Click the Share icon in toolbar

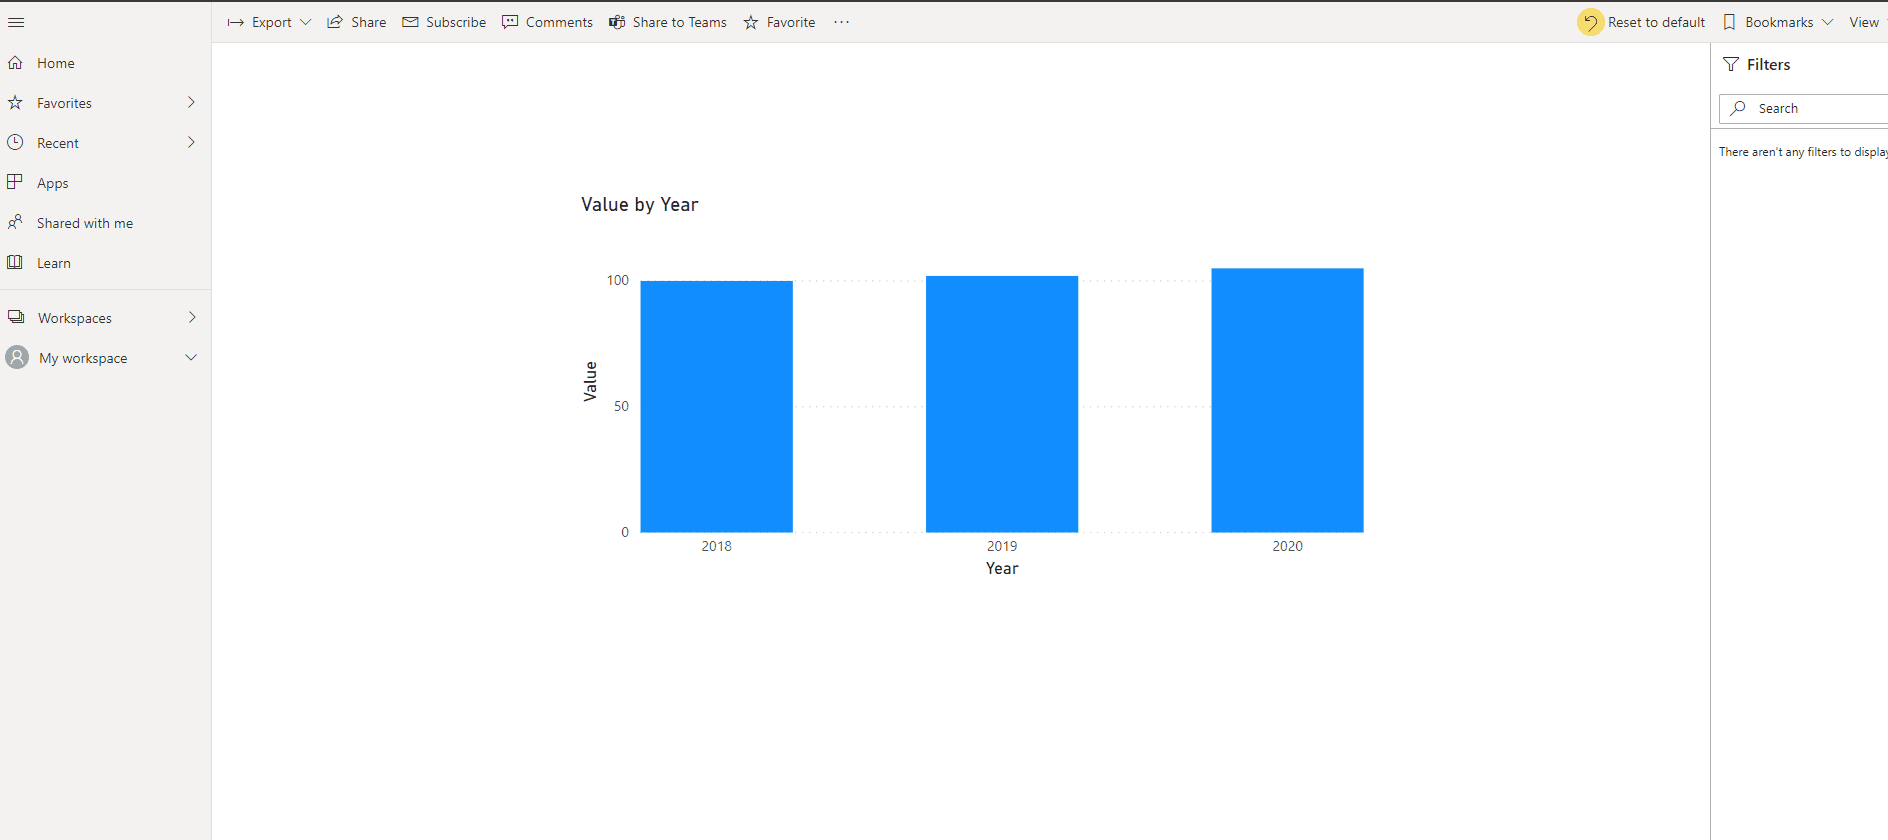point(335,22)
